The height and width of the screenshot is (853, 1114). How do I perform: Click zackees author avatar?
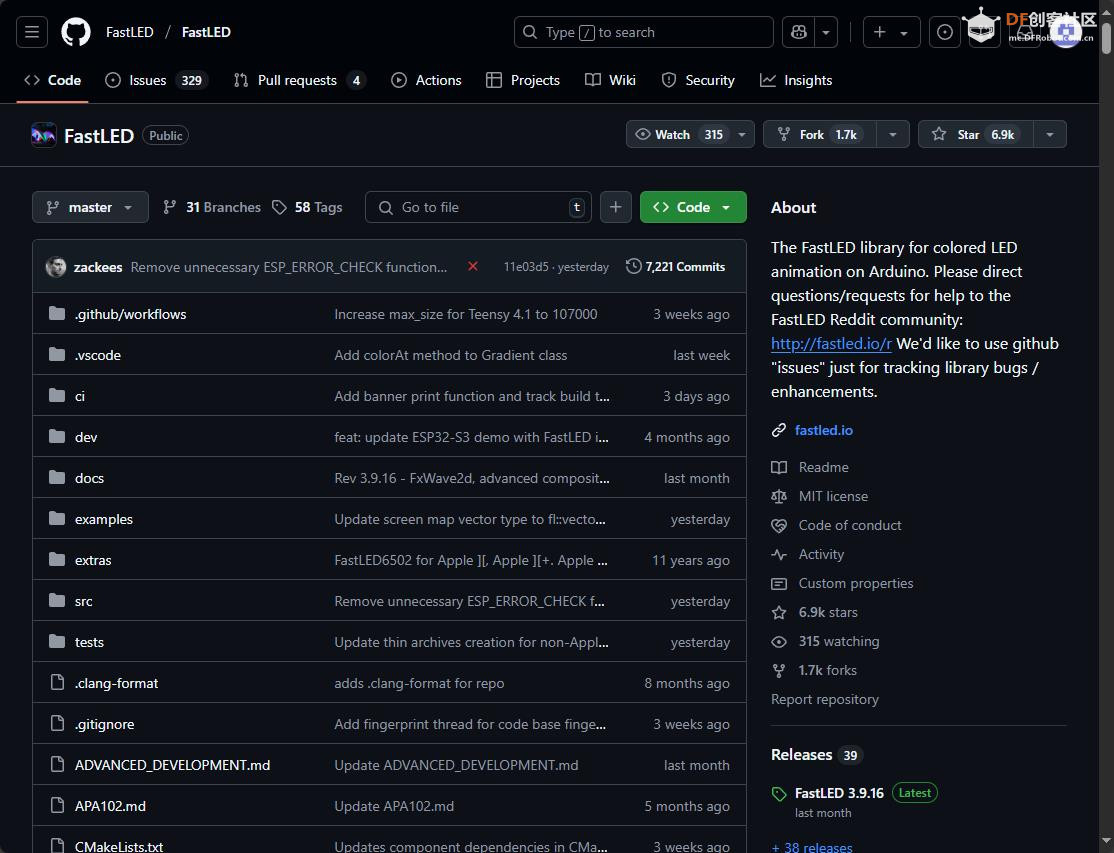(56, 267)
